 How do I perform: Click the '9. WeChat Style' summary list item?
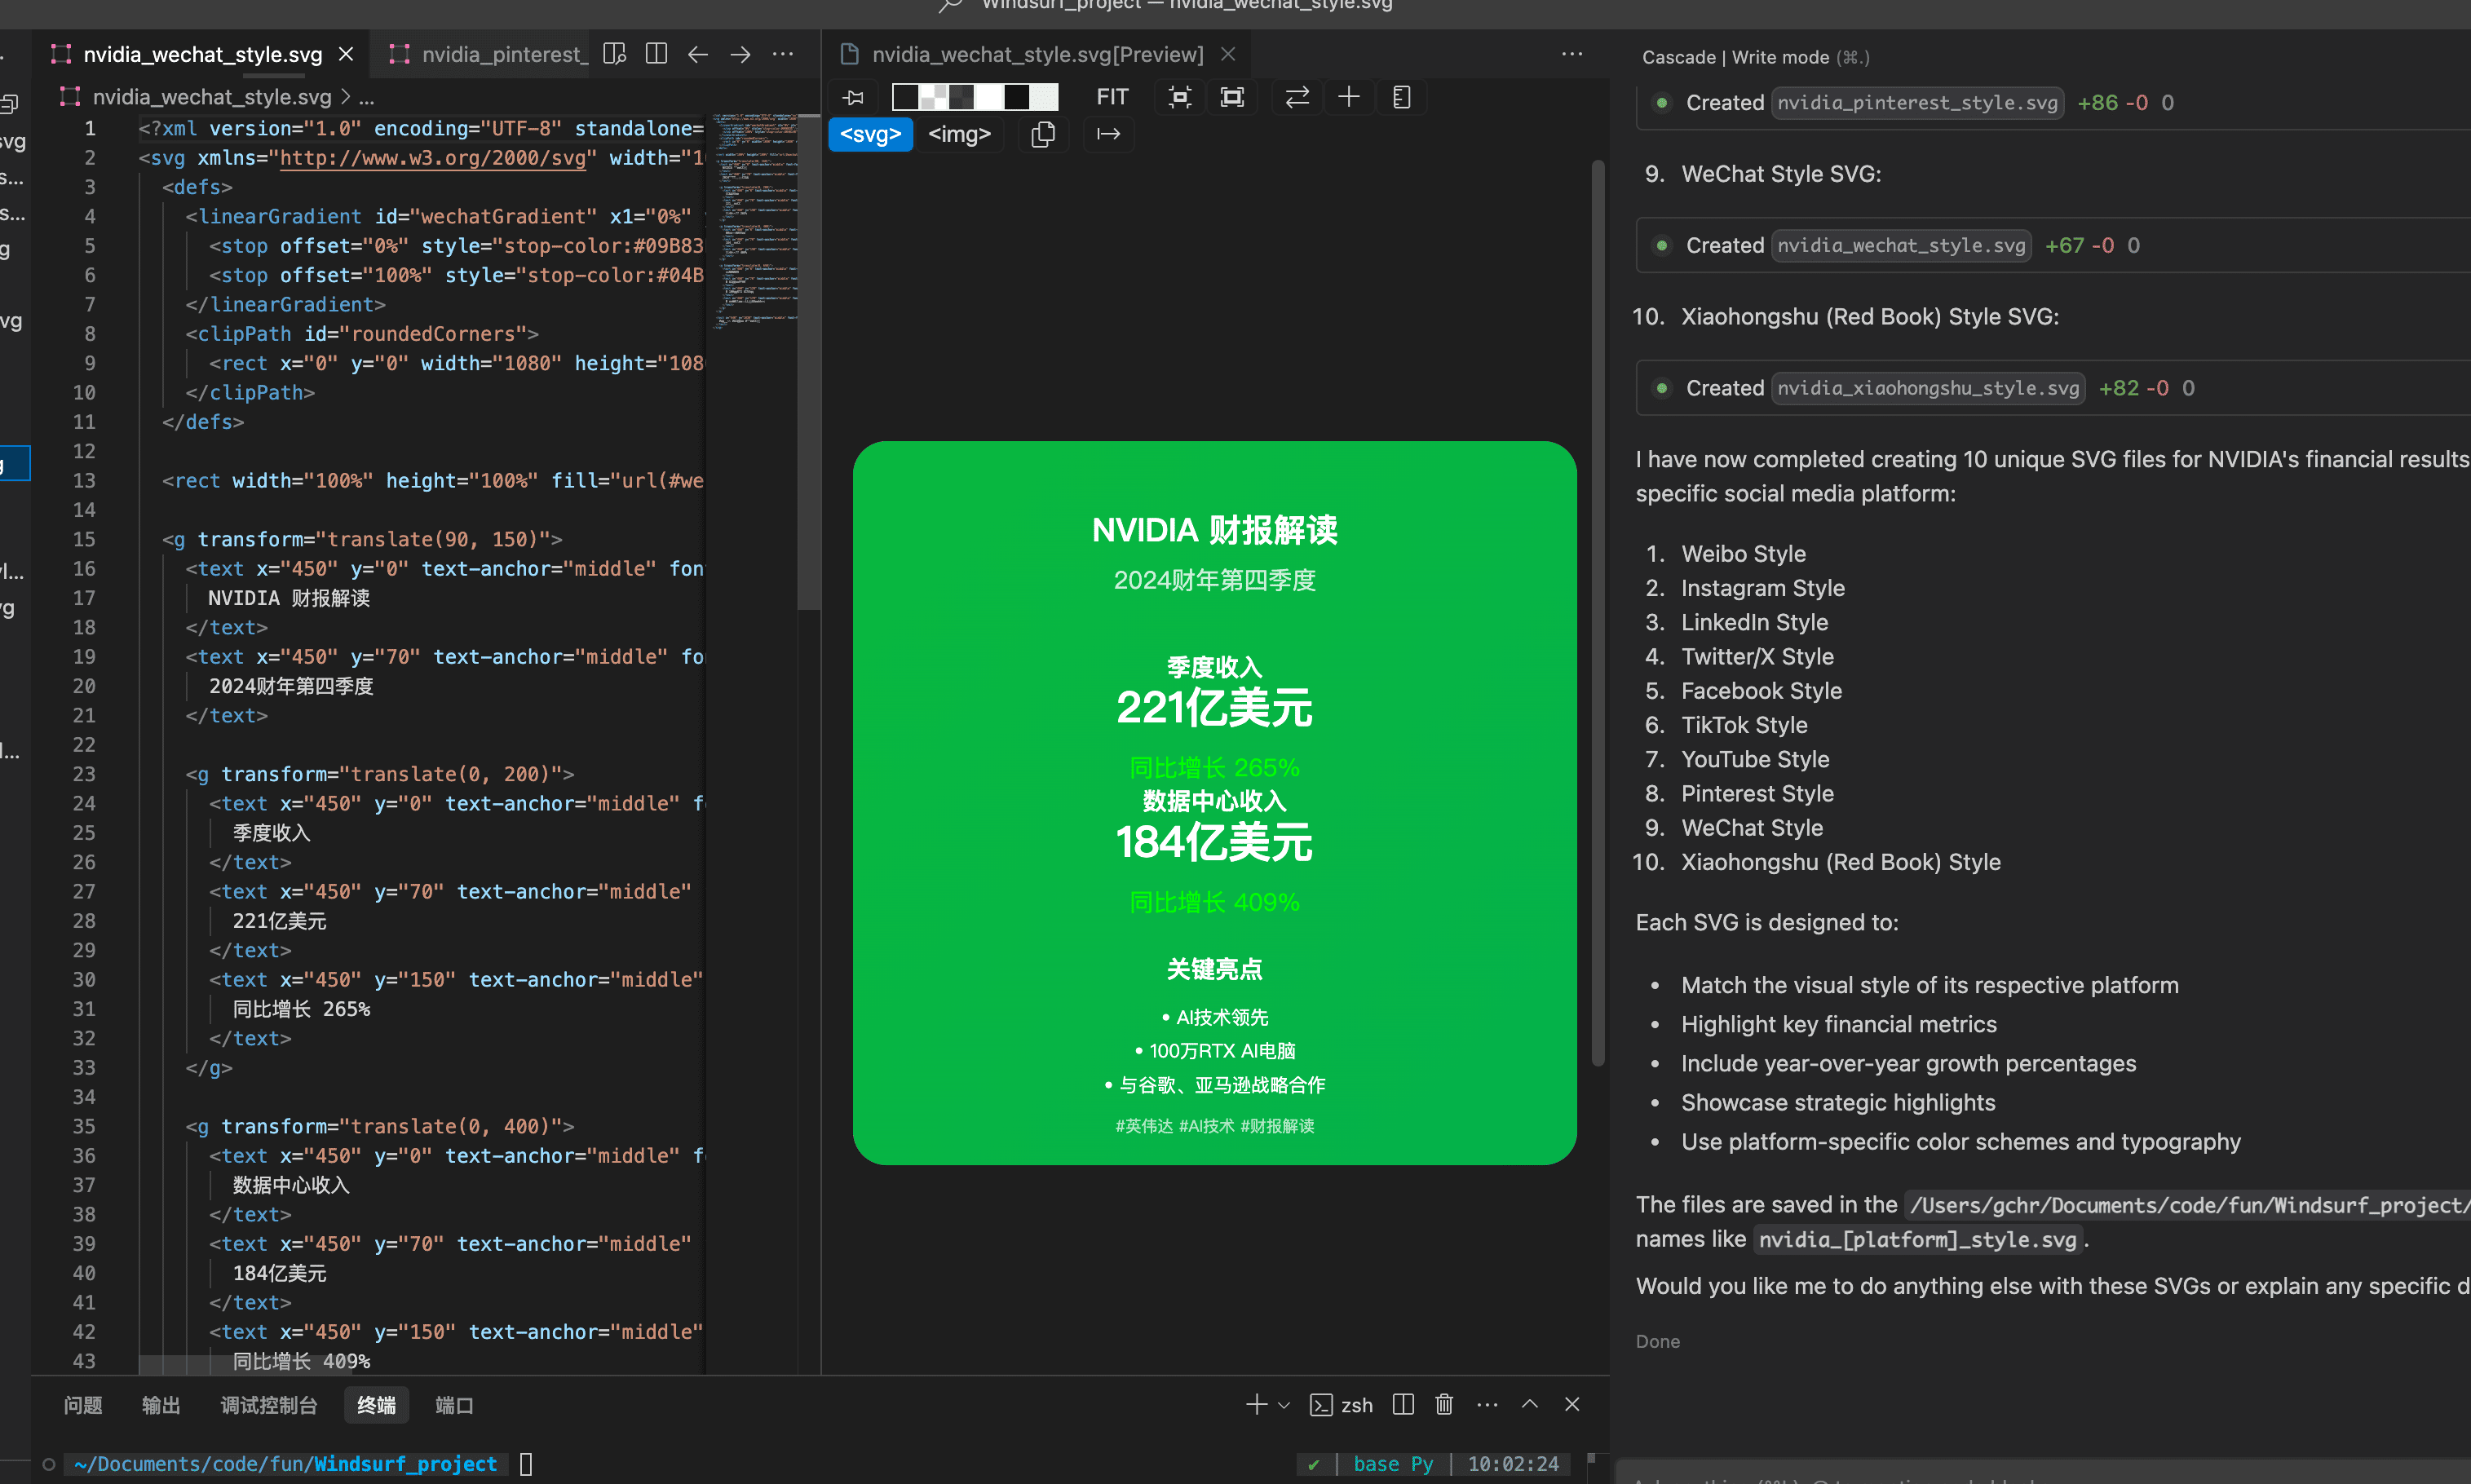[x=1734, y=828]
